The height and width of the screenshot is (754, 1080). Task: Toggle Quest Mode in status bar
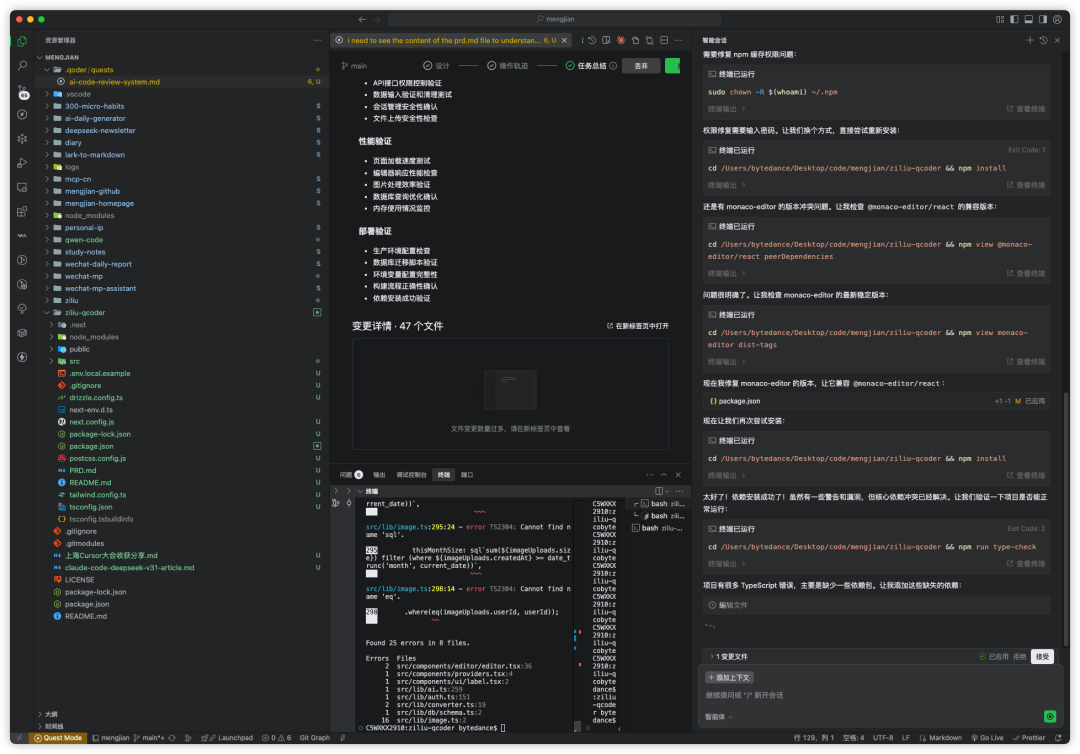coord(60,738)
